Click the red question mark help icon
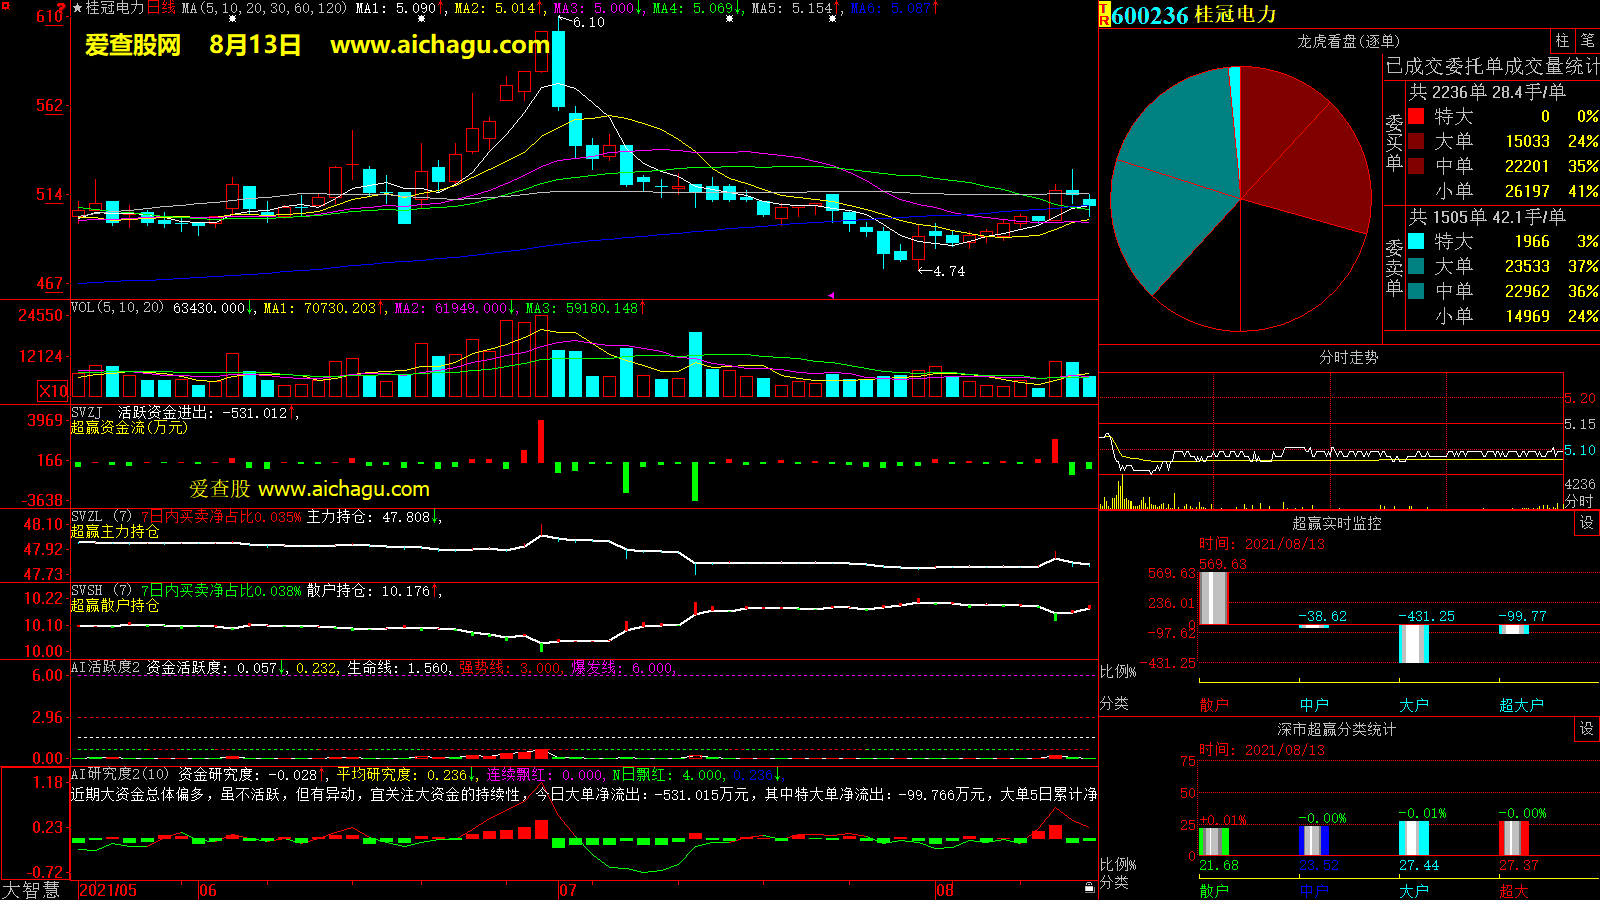The image size is (1600, 900). (x=62, y=6)
